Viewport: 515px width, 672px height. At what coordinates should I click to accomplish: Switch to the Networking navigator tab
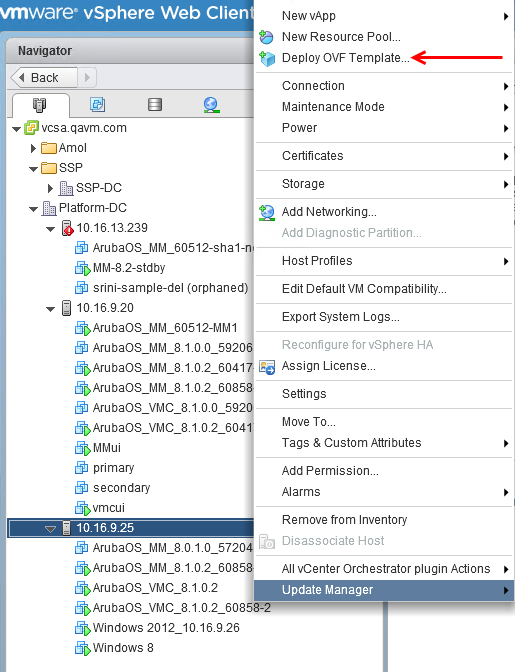point(212,105)
